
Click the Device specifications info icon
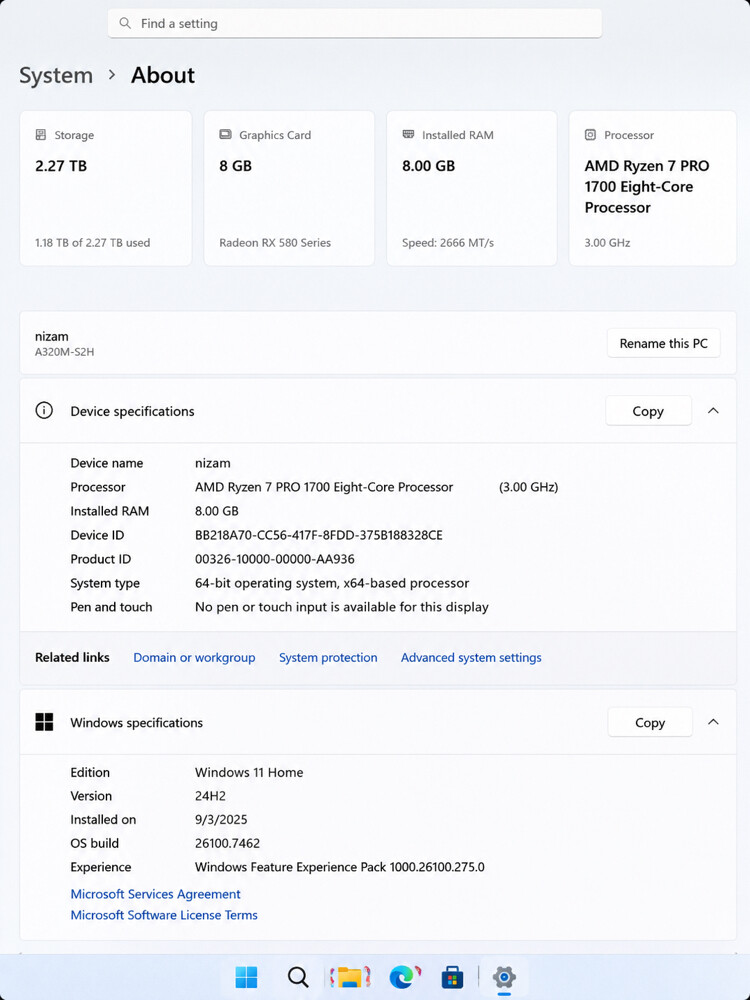(44, 411)
